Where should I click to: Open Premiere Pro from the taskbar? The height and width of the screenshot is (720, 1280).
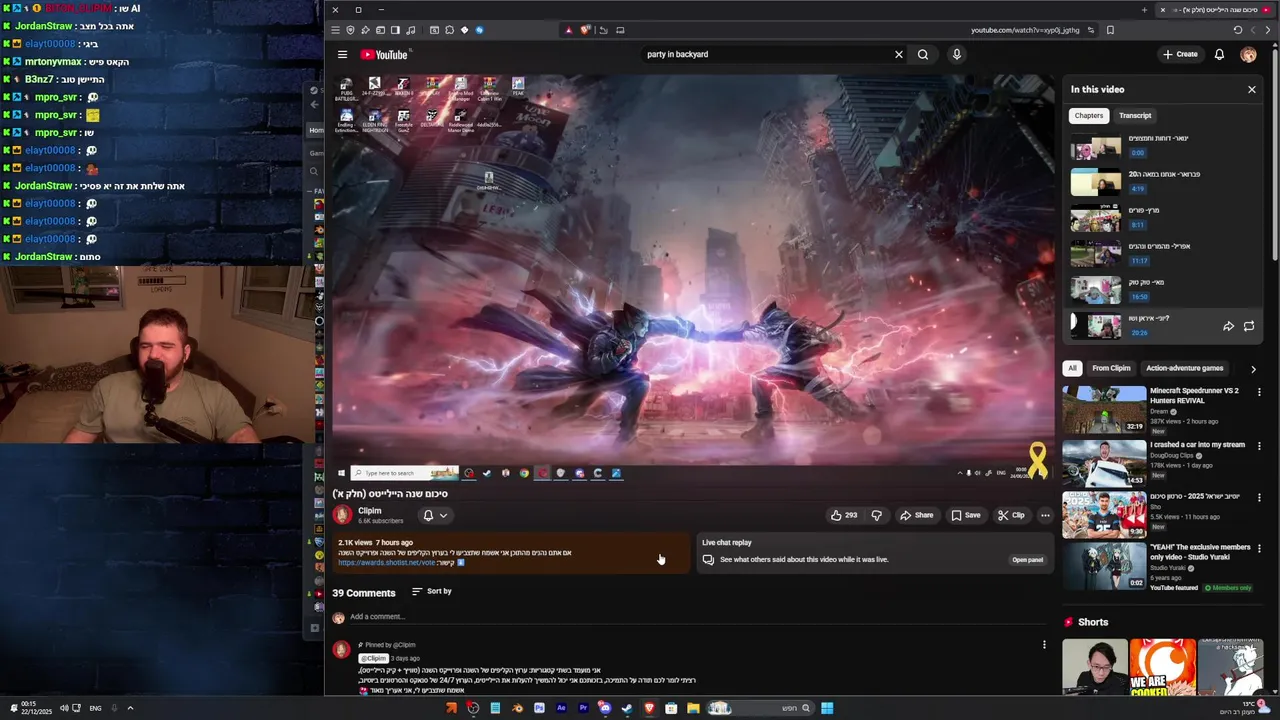pyautogui.click(x=583, y=708)
